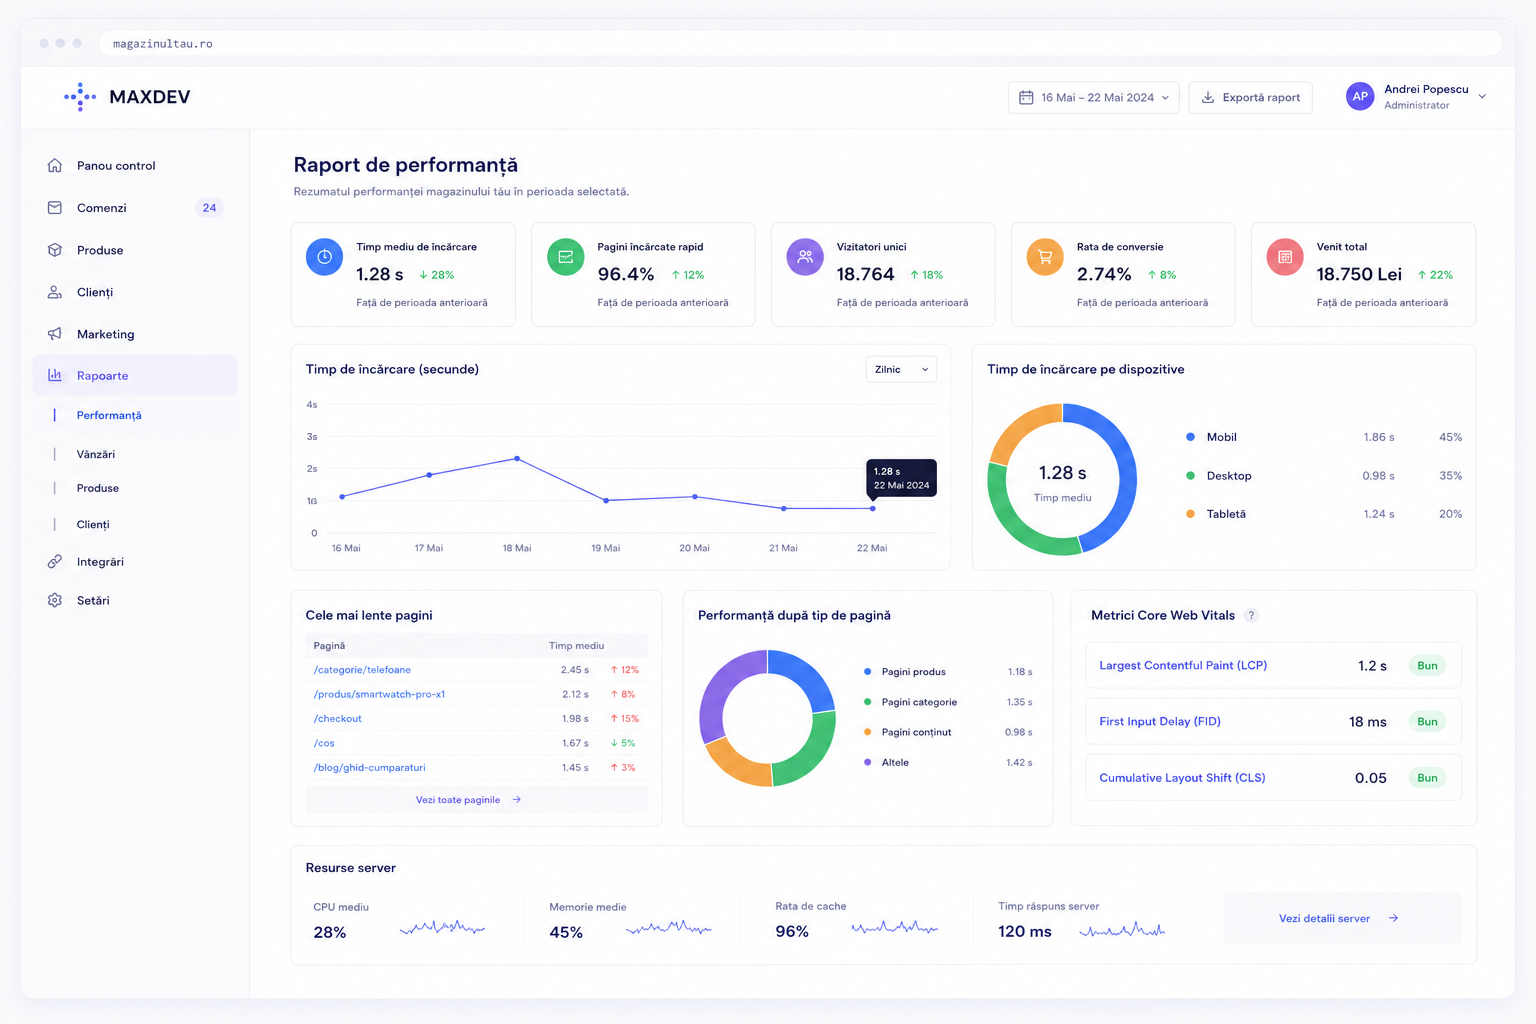
Task: Click the green icon on Pagini încărcate rapid
Action: [x=565, y=257]
